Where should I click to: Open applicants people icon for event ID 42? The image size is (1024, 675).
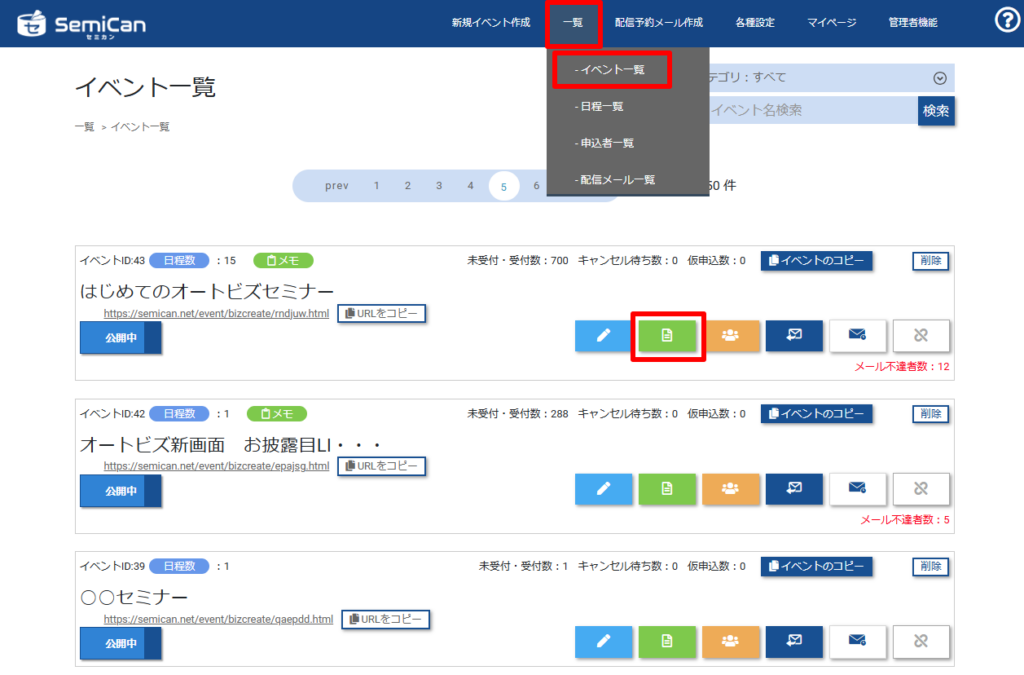[x=731, y=489]
